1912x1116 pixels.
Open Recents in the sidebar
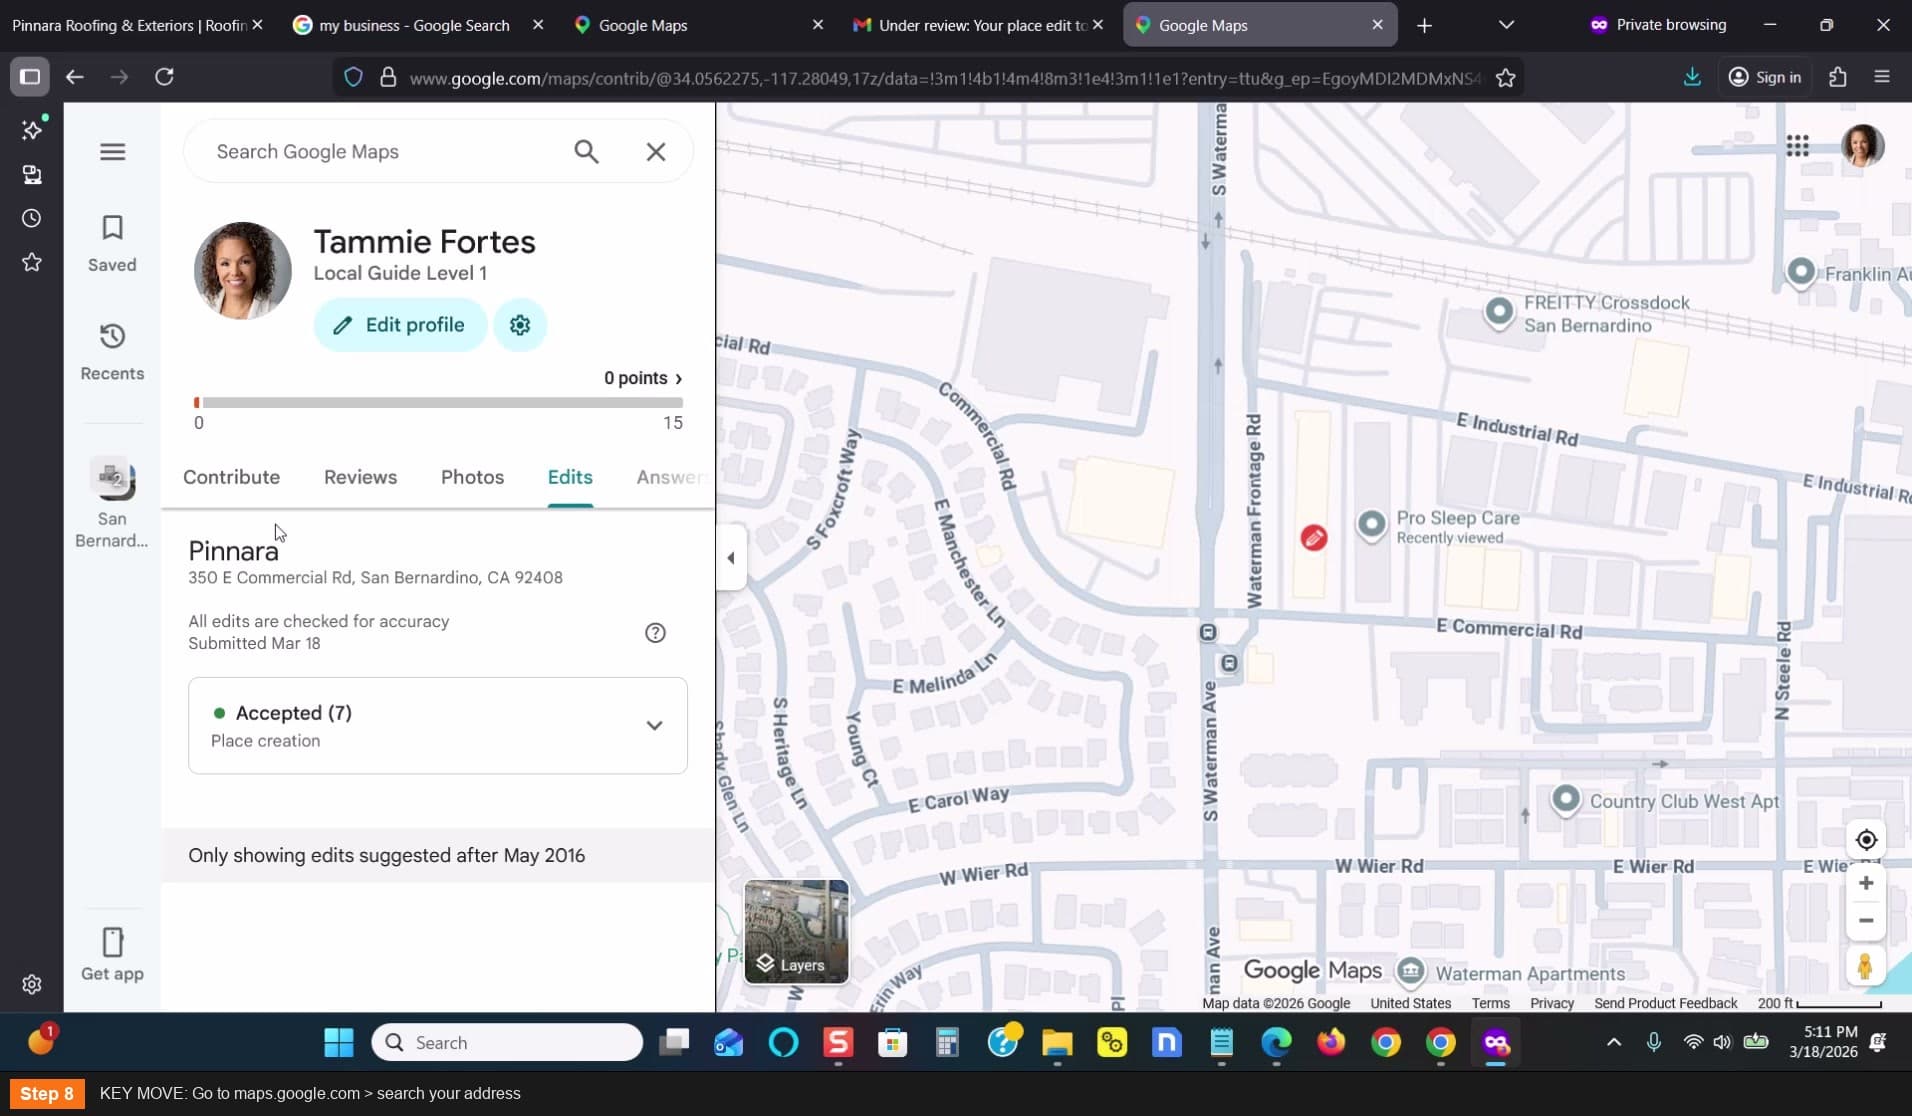click(x=112, y=352)
